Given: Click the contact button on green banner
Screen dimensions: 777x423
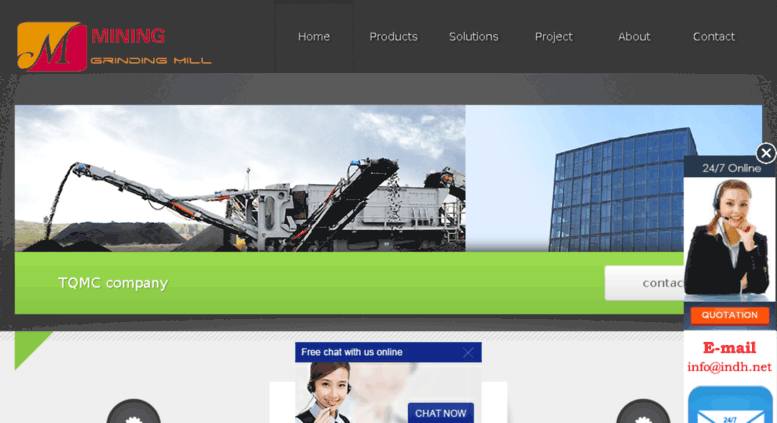Looking at the screenshot, I should [x=644, y=283].
